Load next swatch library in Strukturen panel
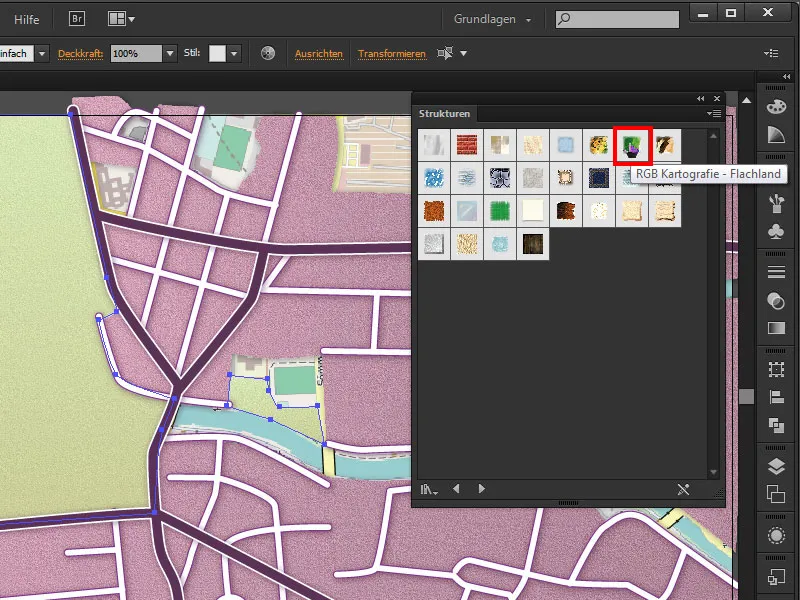The height and width of the screenshot is (600, 800). coord(481,489)
